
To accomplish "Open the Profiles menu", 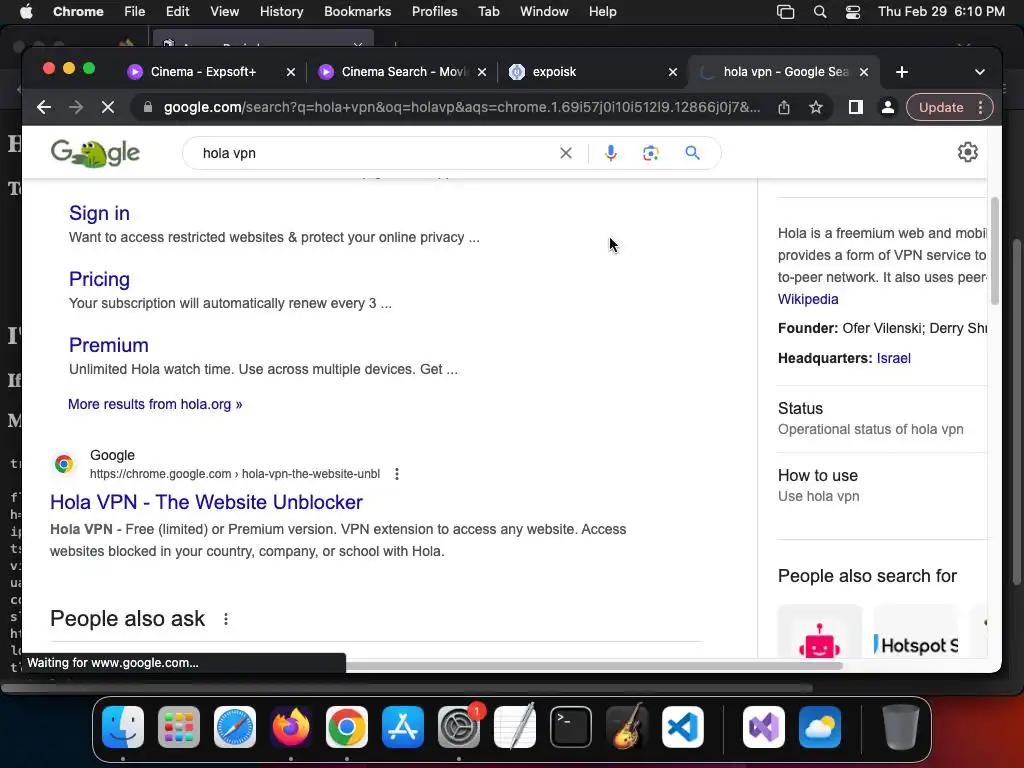I will click(434, 11).
